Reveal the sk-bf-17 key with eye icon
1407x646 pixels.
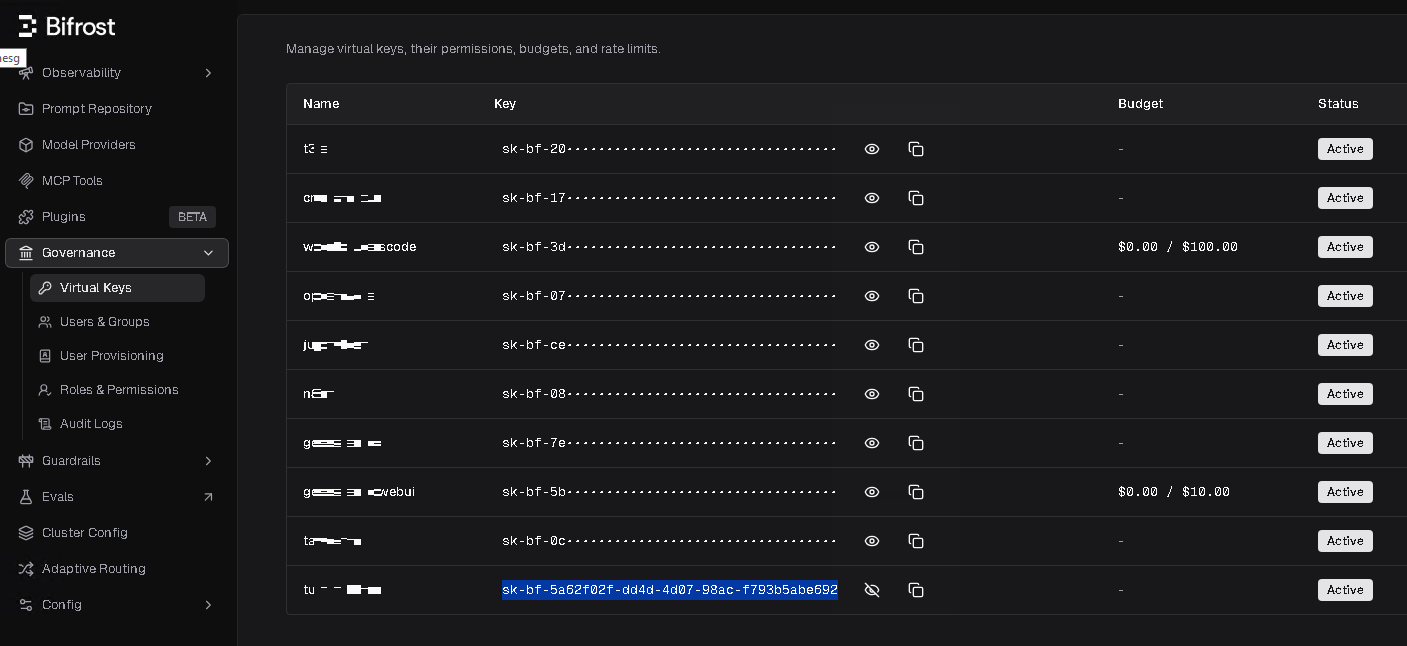coord(872,198)
